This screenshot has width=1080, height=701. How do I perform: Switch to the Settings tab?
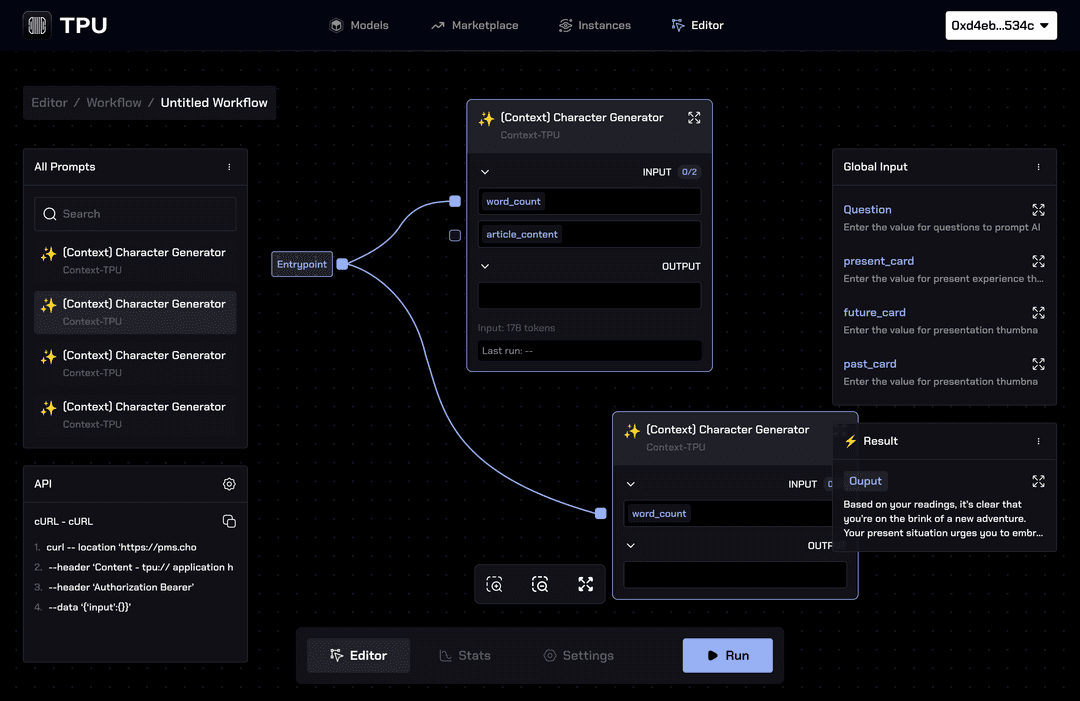(579, 656)
